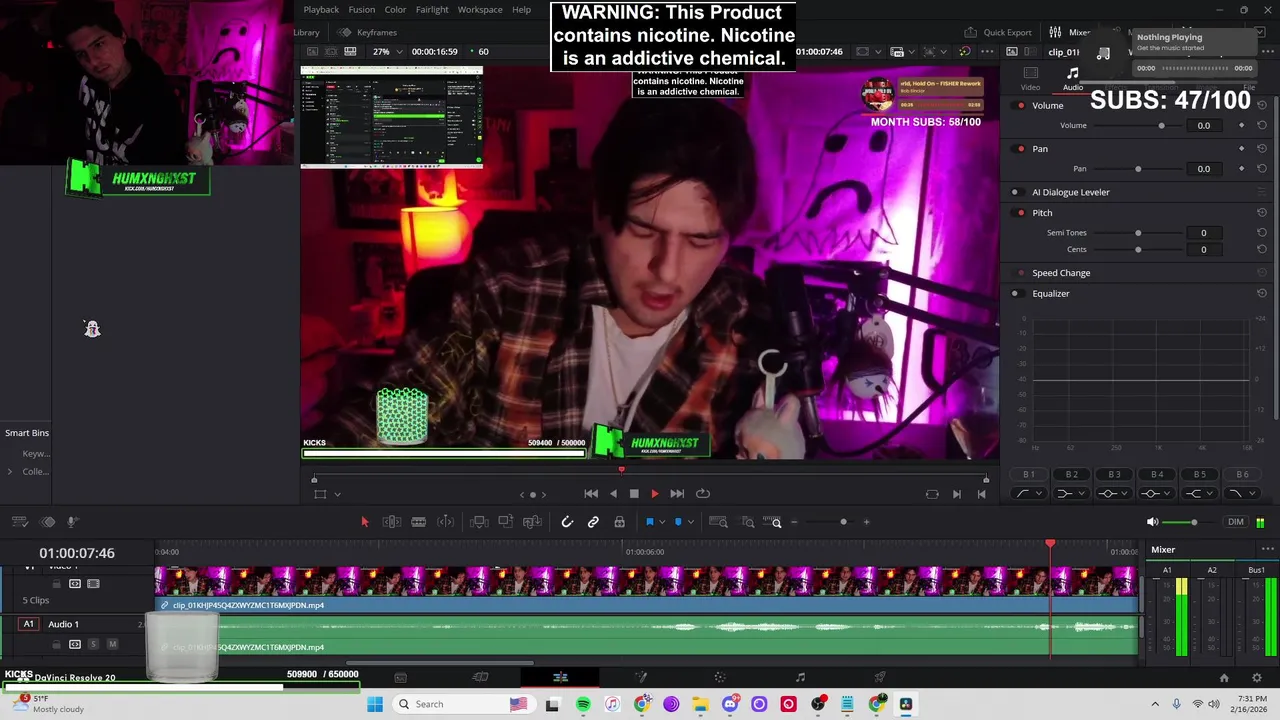The height and width of the screenshot is (720, 1280).
Task: Open the Fusion menu
Action: pyautogui.click(x=362, y=9)
